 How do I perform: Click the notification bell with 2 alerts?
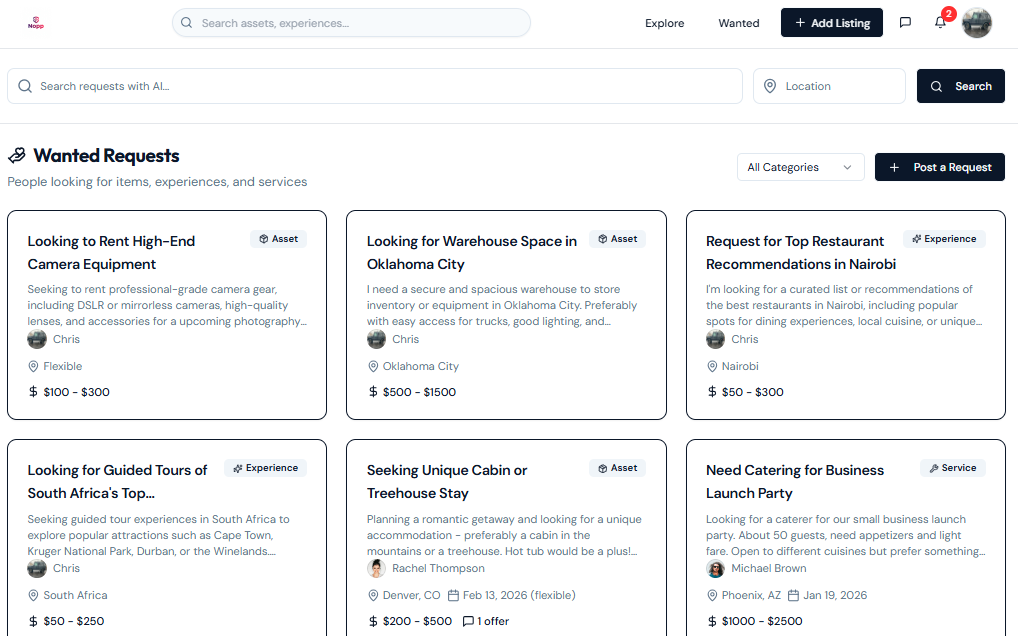coord(940,24)
